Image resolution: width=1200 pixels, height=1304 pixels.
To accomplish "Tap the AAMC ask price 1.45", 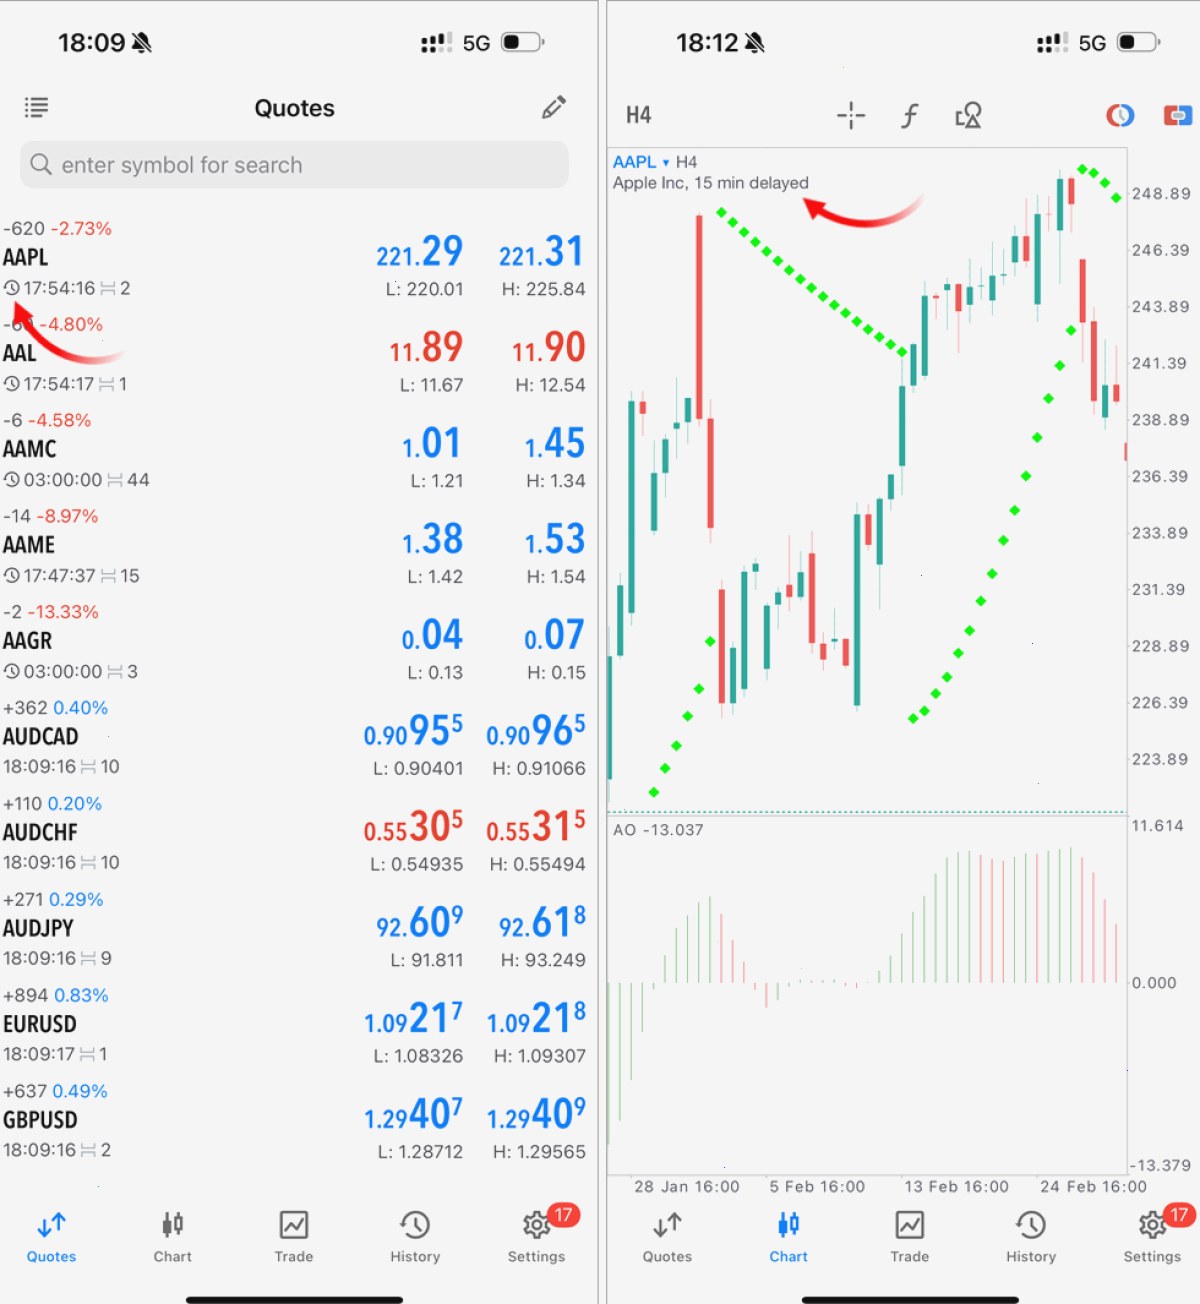I will click(555, 444).
